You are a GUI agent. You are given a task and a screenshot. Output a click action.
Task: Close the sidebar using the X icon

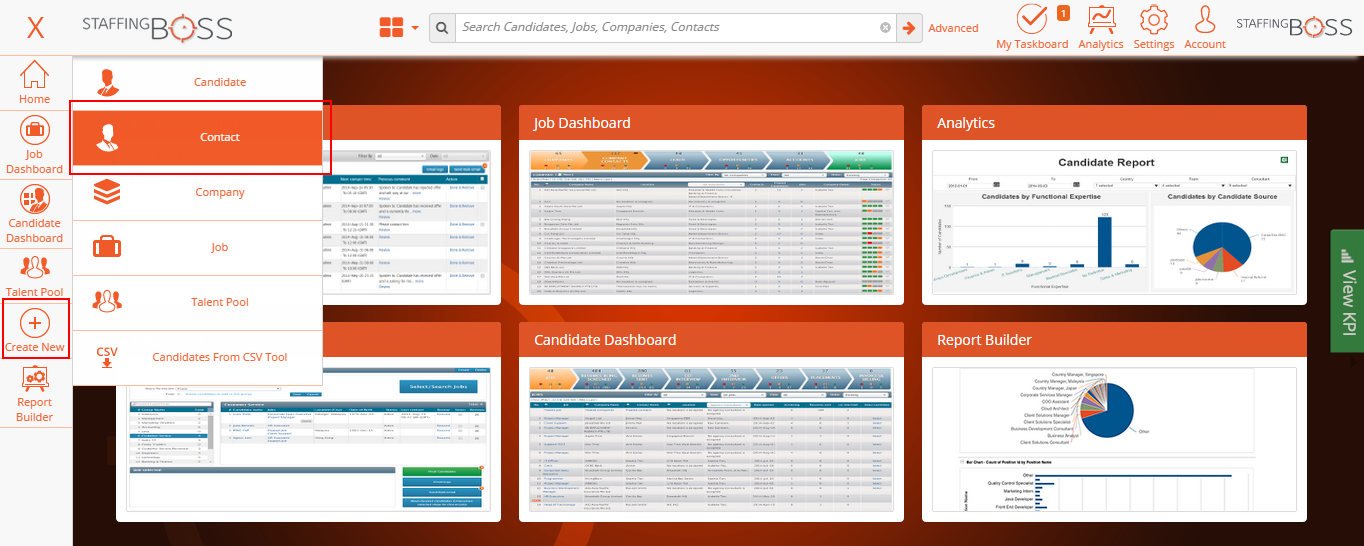pos(36,27)
